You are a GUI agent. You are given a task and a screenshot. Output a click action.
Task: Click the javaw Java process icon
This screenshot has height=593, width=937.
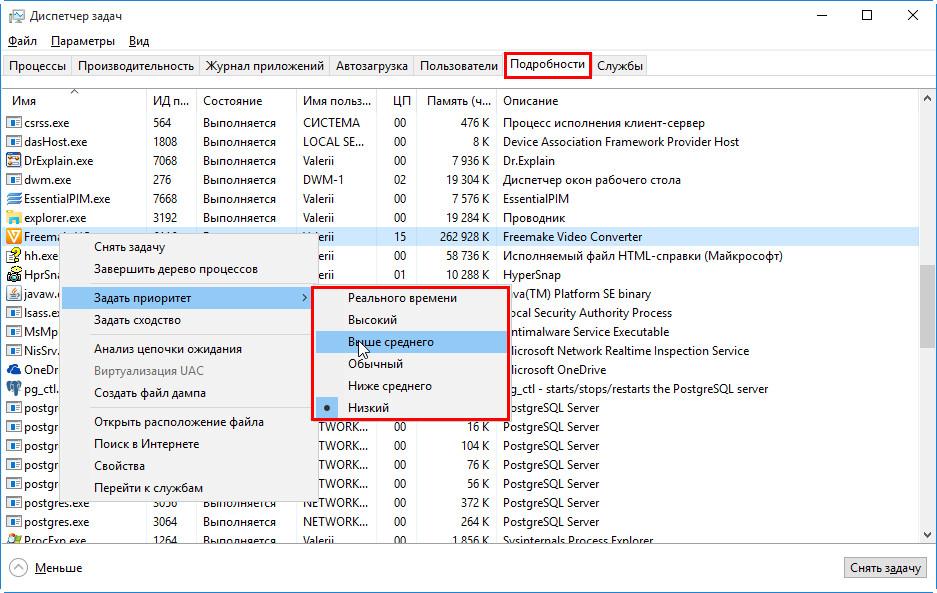pyautogui.click(x=14, y=294)
